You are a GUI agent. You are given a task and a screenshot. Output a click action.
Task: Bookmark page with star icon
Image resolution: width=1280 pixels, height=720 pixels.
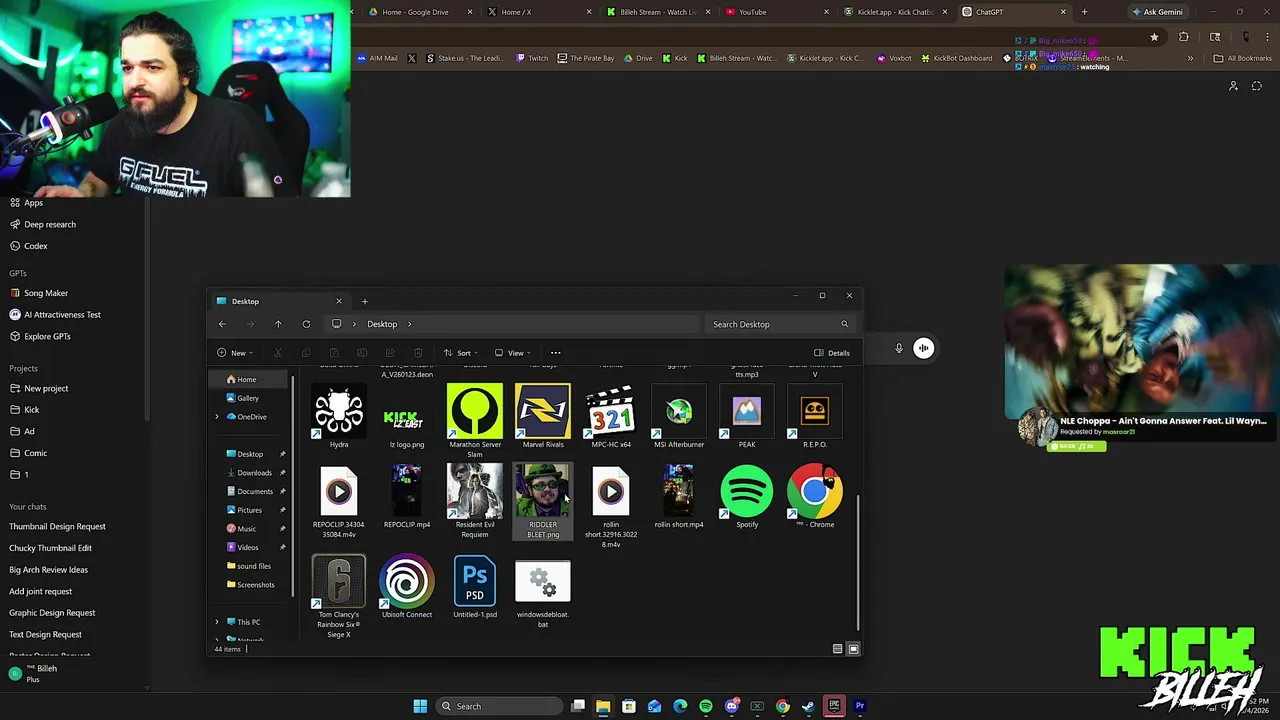pyautogui.click(x=1154, y=37)
